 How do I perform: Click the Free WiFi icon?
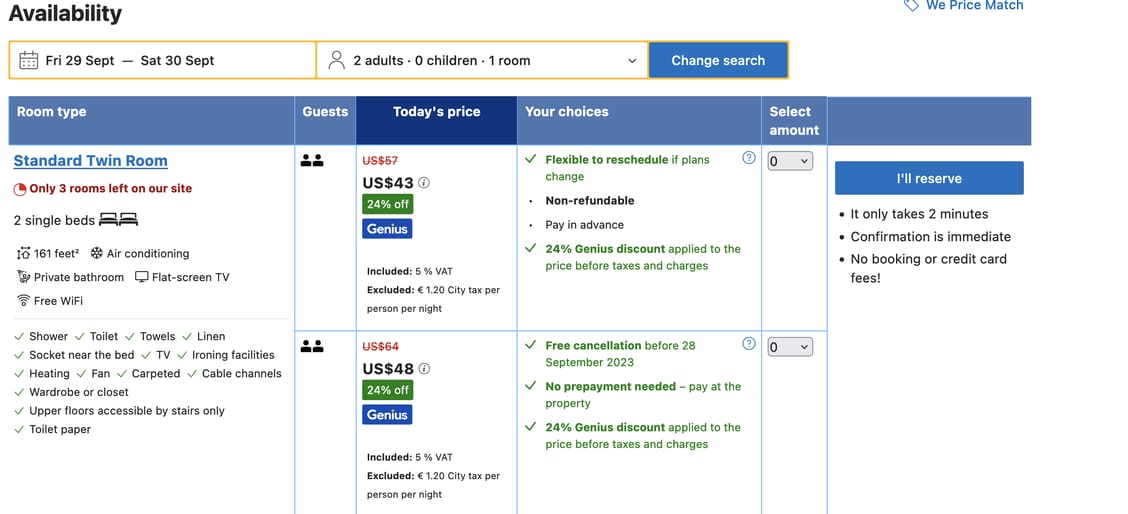[x=23, y=301]
